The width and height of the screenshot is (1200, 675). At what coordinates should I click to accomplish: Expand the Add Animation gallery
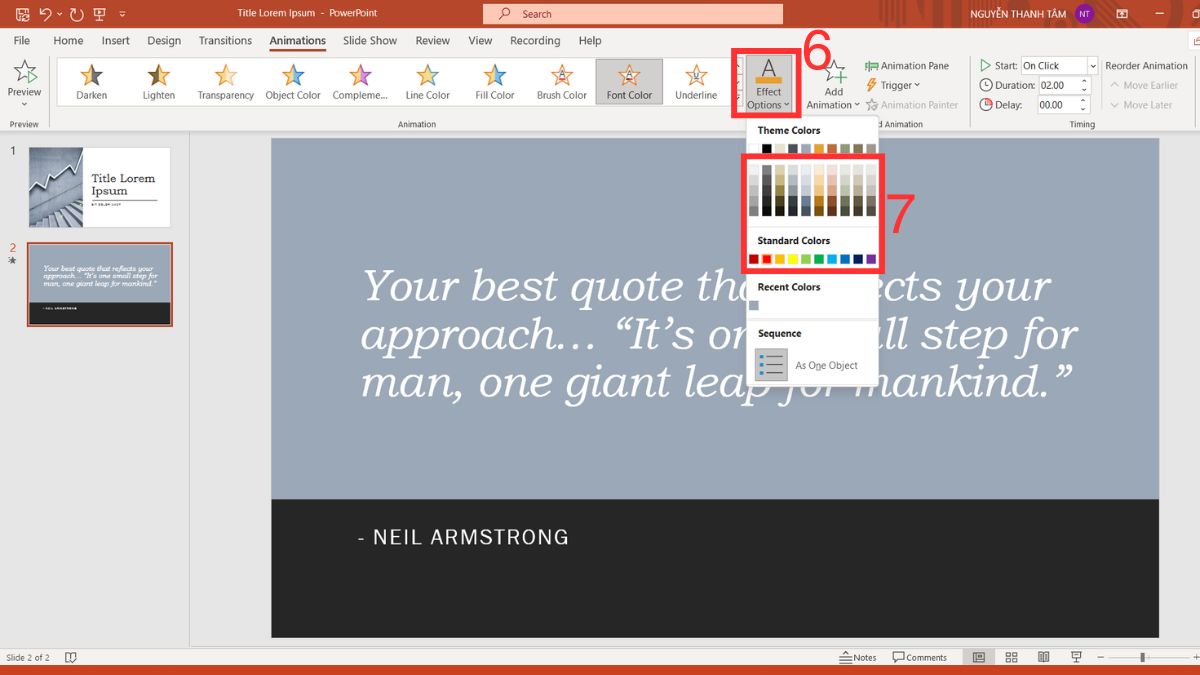click(x=833, y=85)
